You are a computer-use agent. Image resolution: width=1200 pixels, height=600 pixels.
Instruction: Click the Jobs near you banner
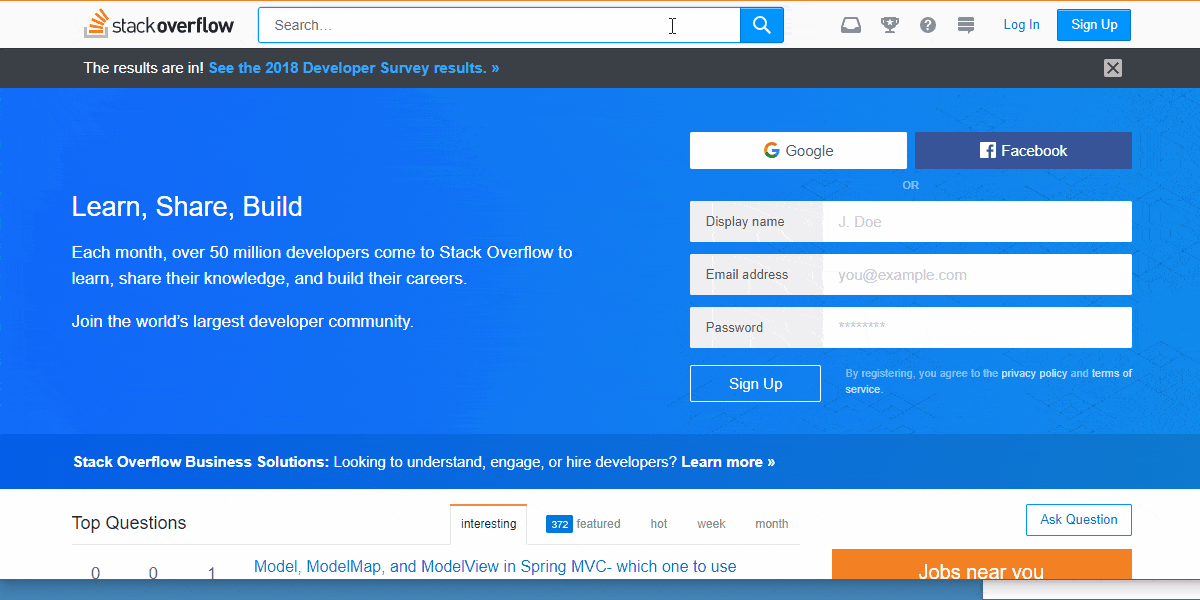pyautogui.click(x=981, y=565)
